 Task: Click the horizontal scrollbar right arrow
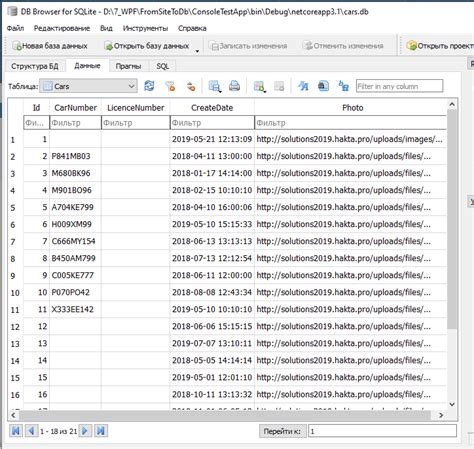(441, 415)
